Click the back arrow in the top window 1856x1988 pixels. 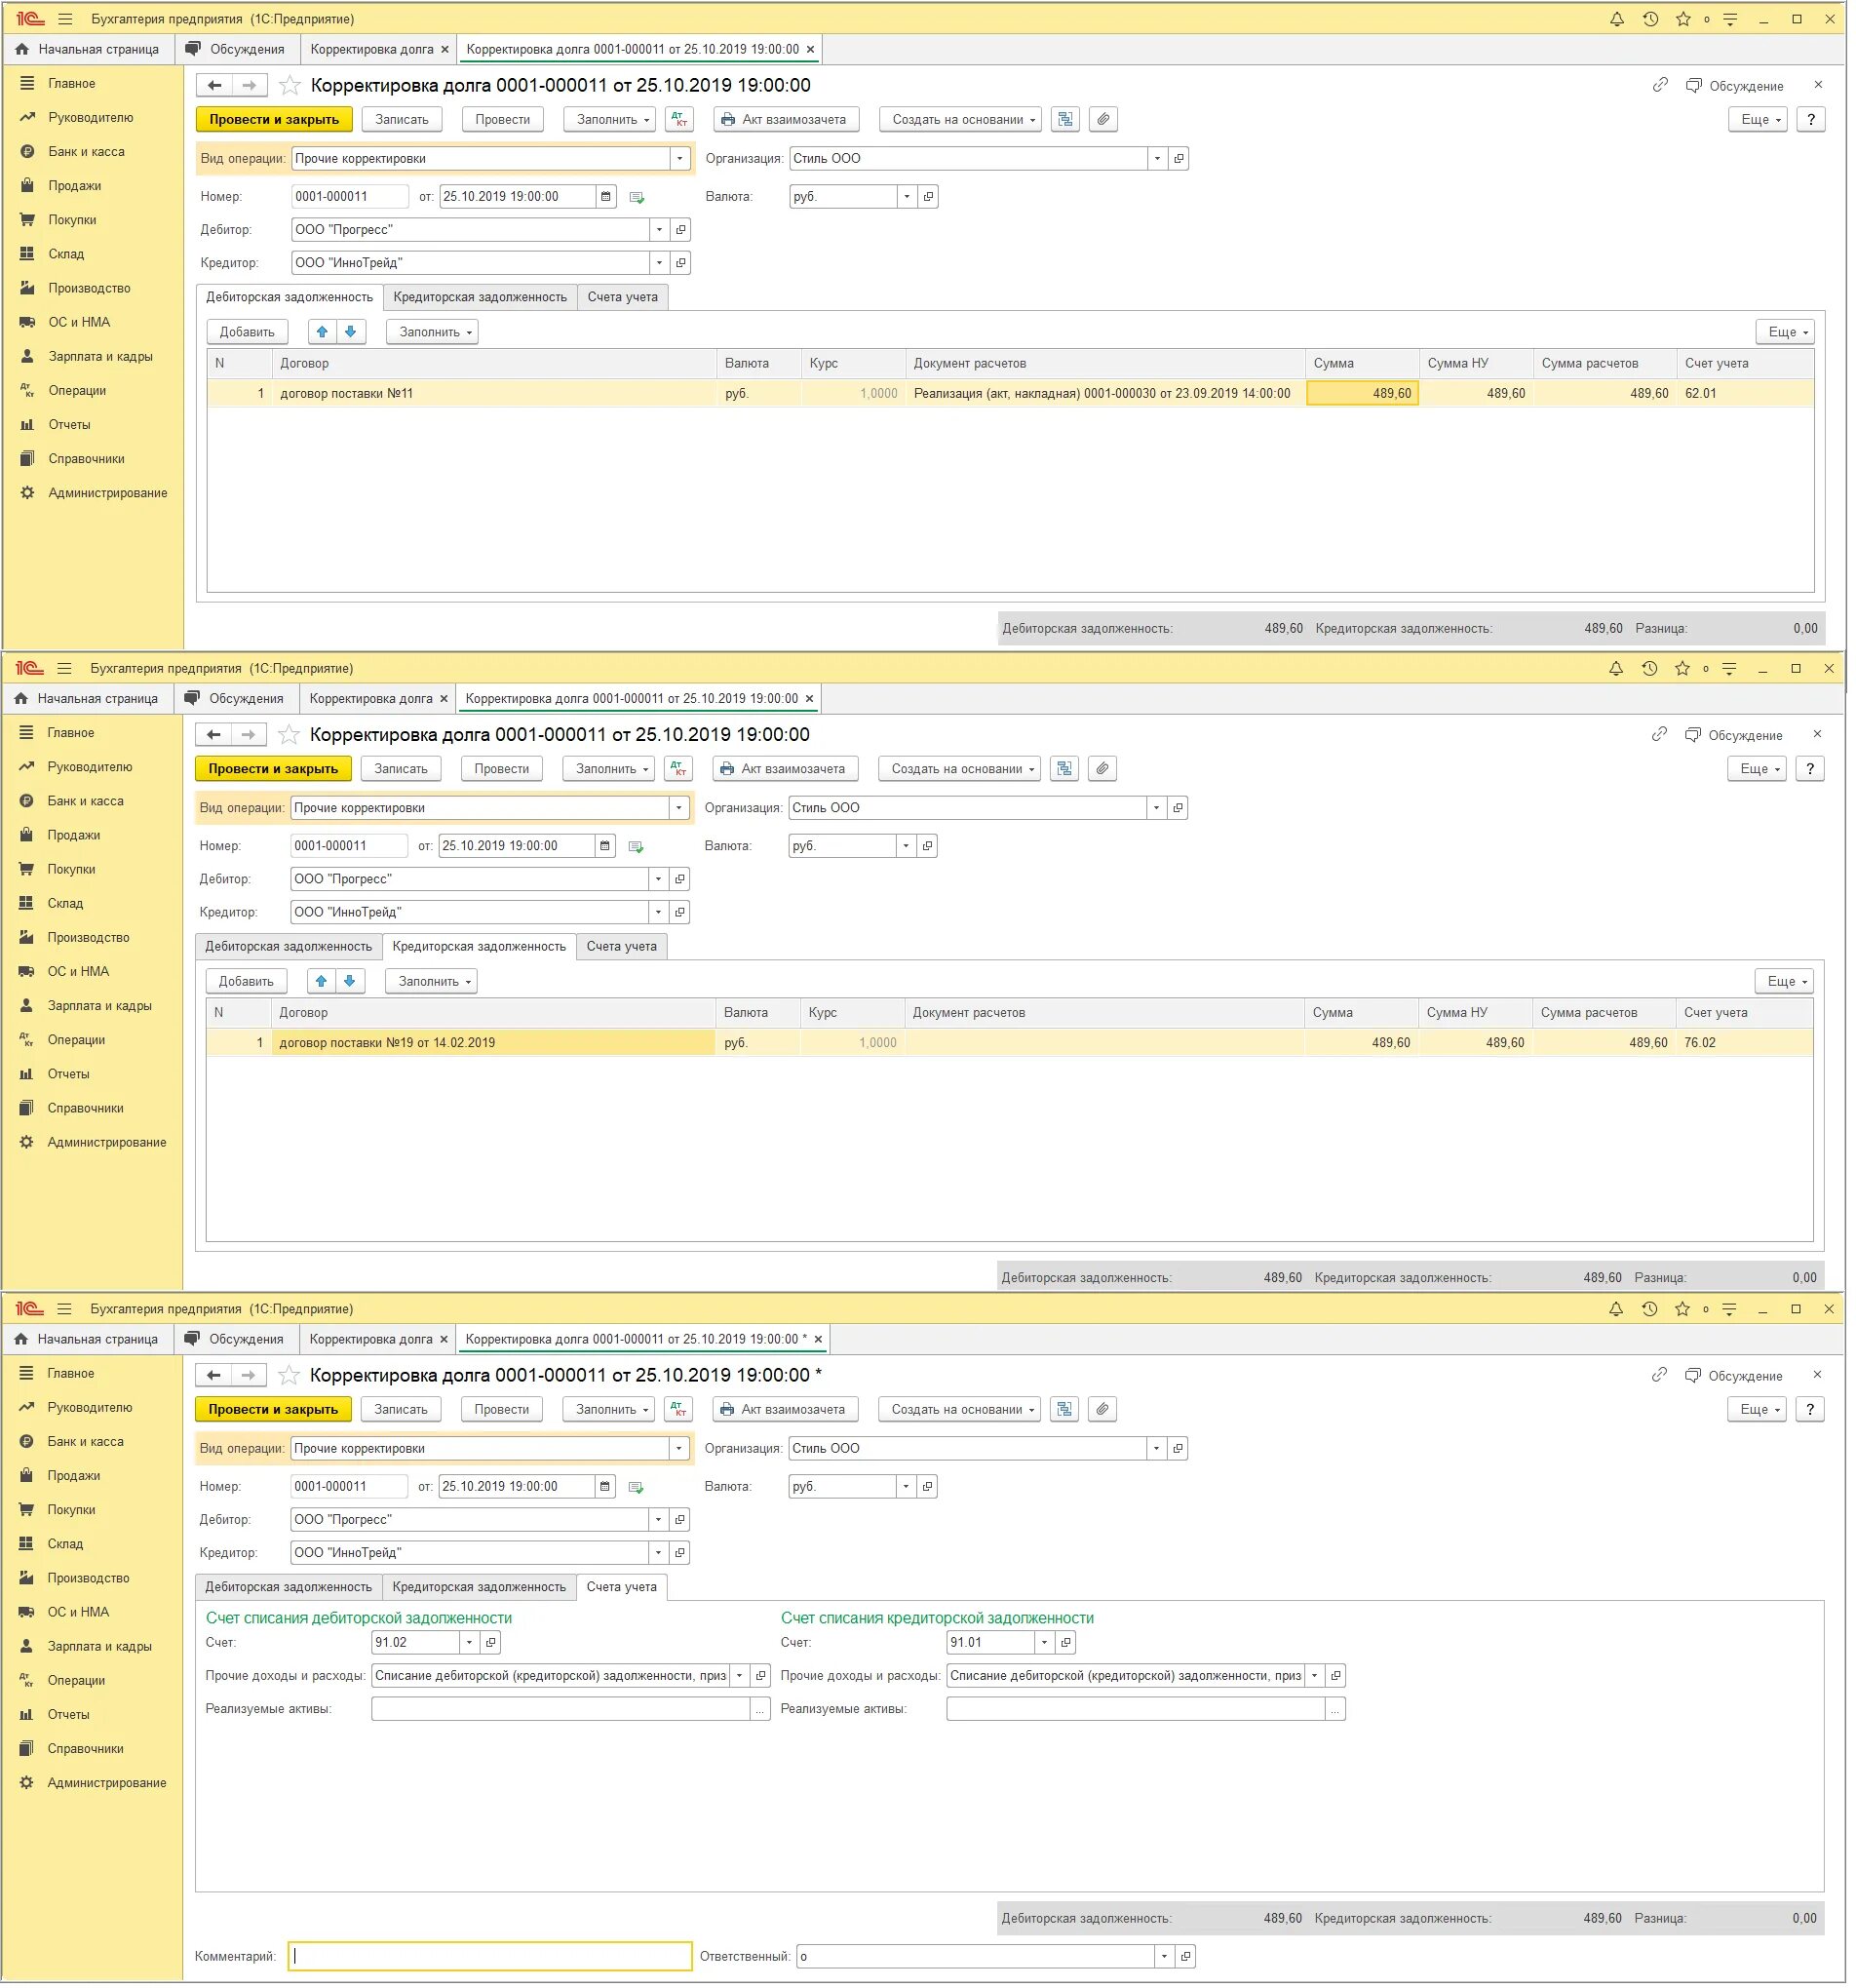pyautogui.click(x=215, y=86)
